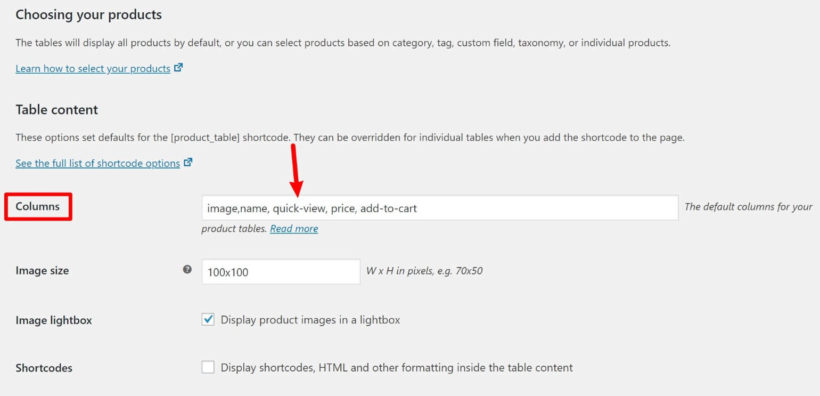This screenshot has height=396, width=820.
Task: Click the Image size setting label
Action: click(x=42, y=271)
